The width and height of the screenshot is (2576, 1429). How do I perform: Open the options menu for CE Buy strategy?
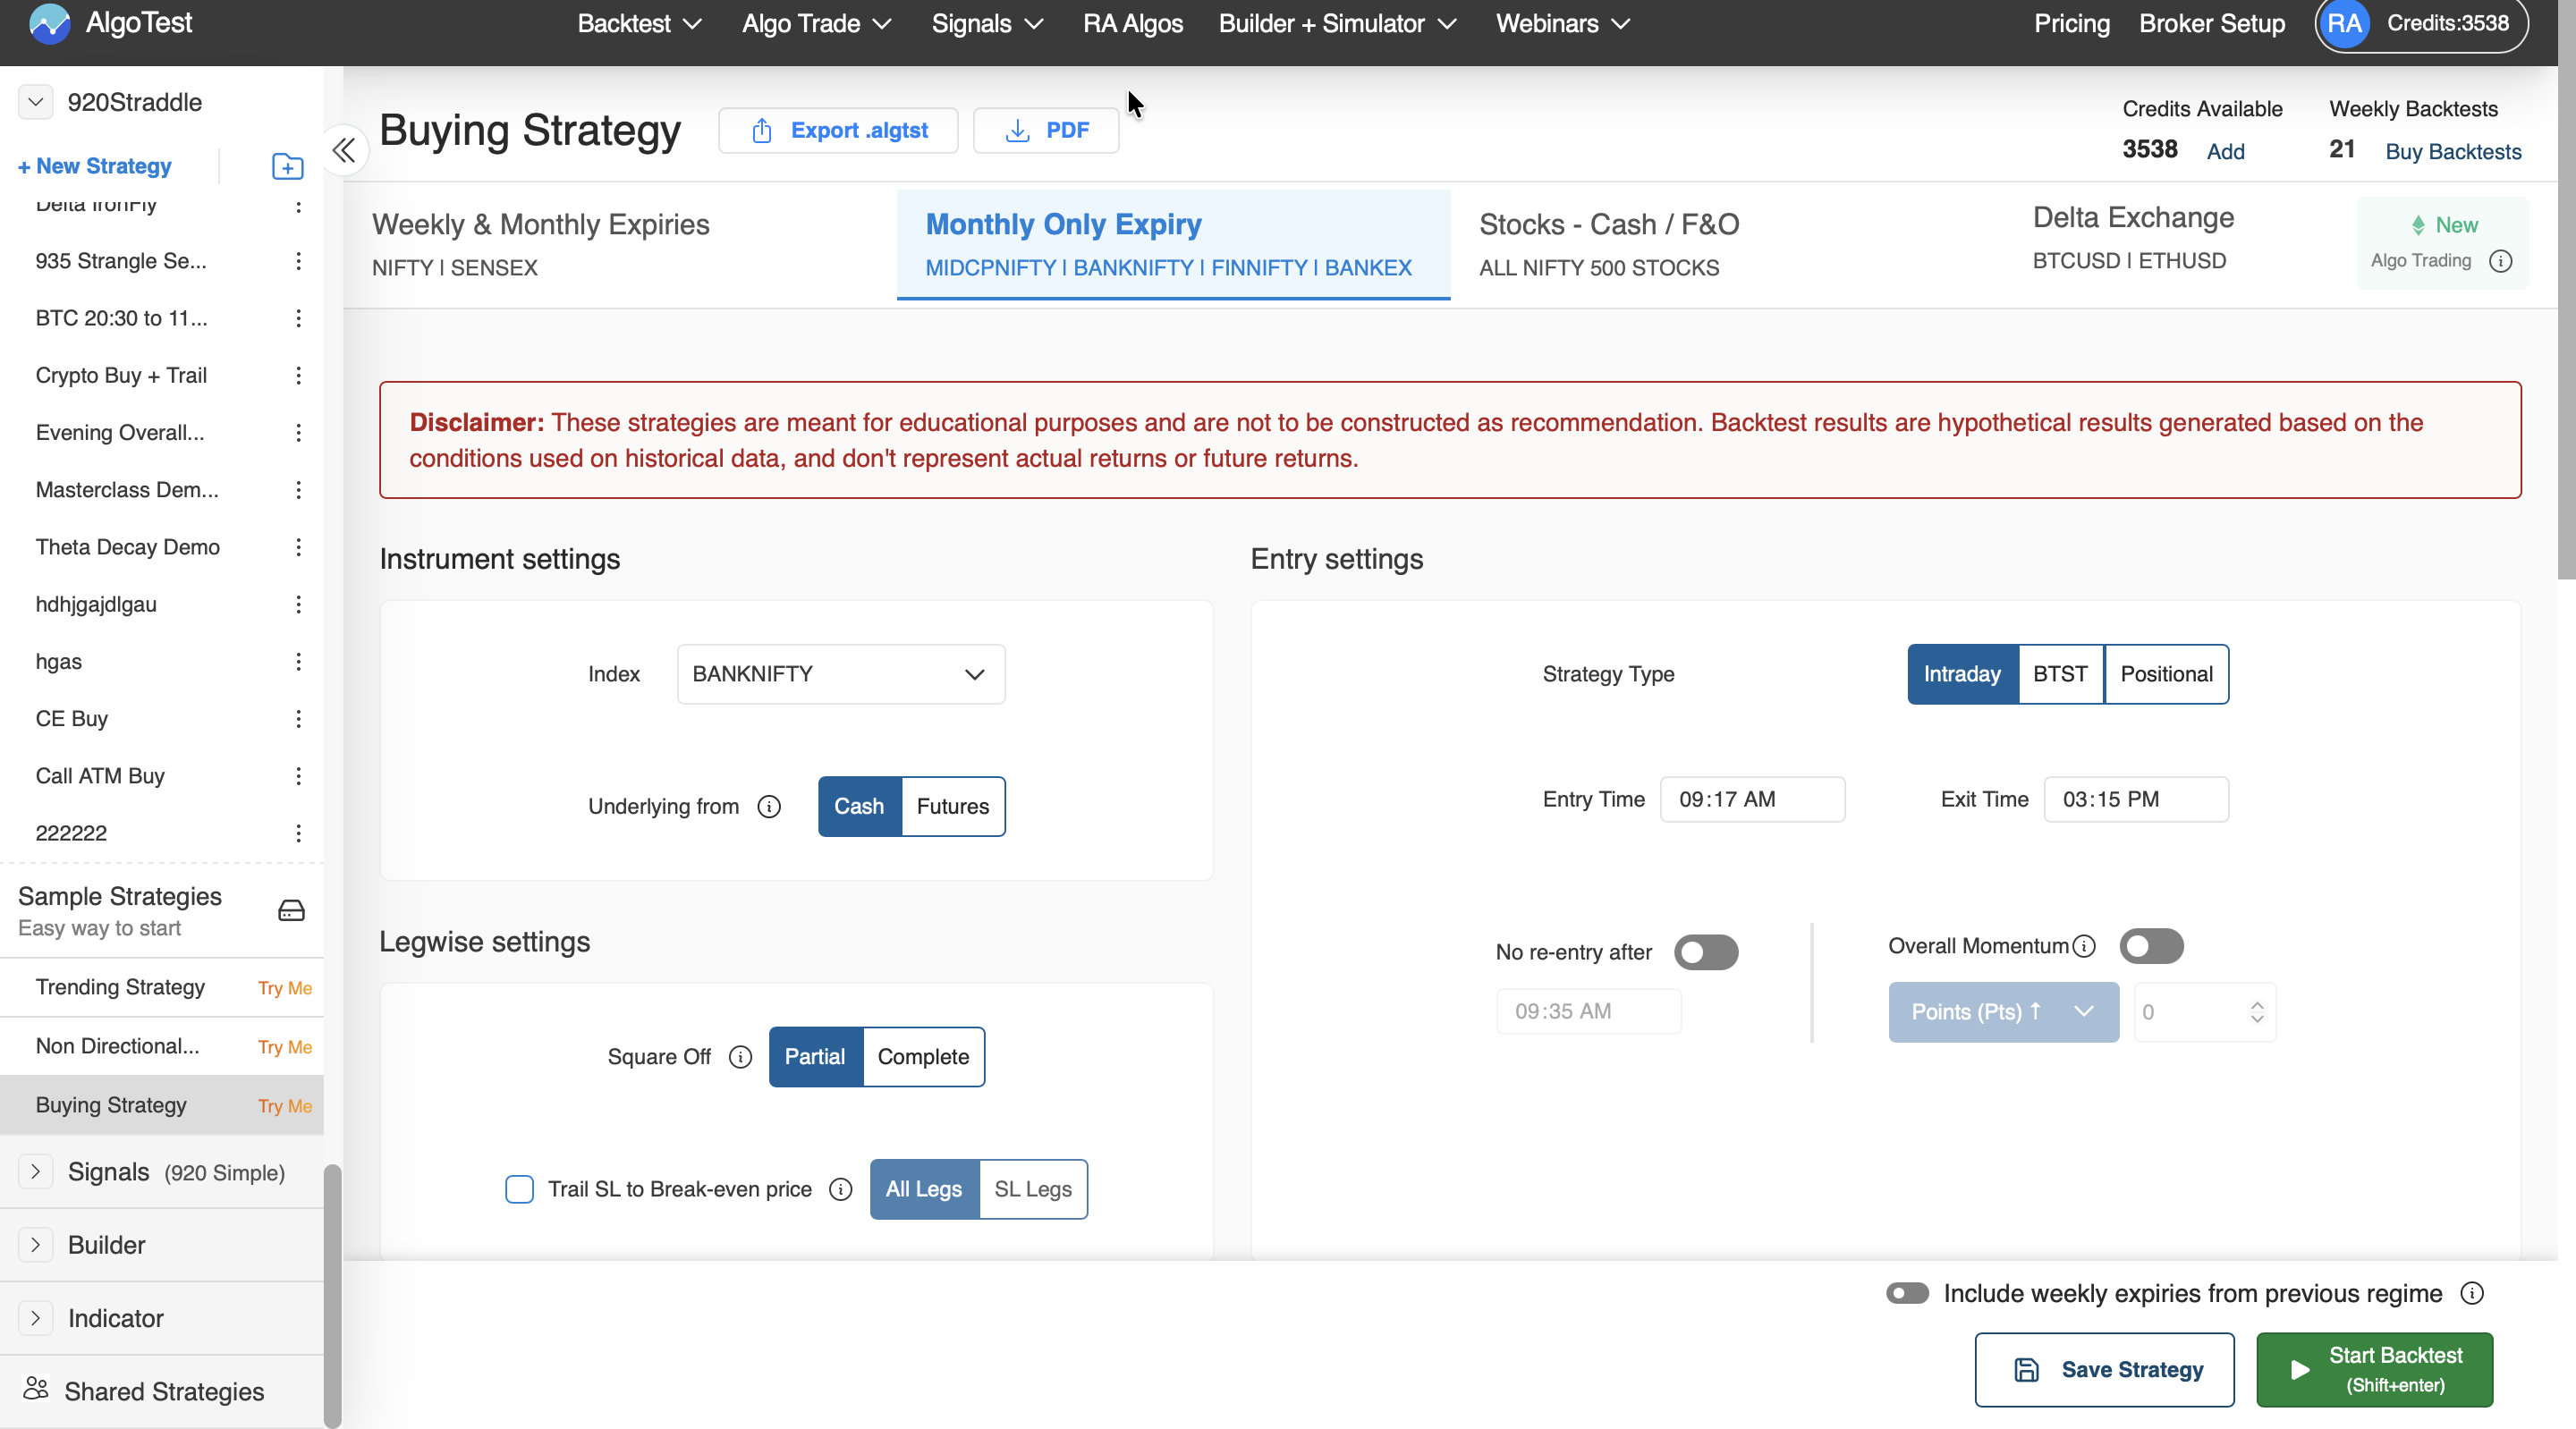[x=298, y=719]
